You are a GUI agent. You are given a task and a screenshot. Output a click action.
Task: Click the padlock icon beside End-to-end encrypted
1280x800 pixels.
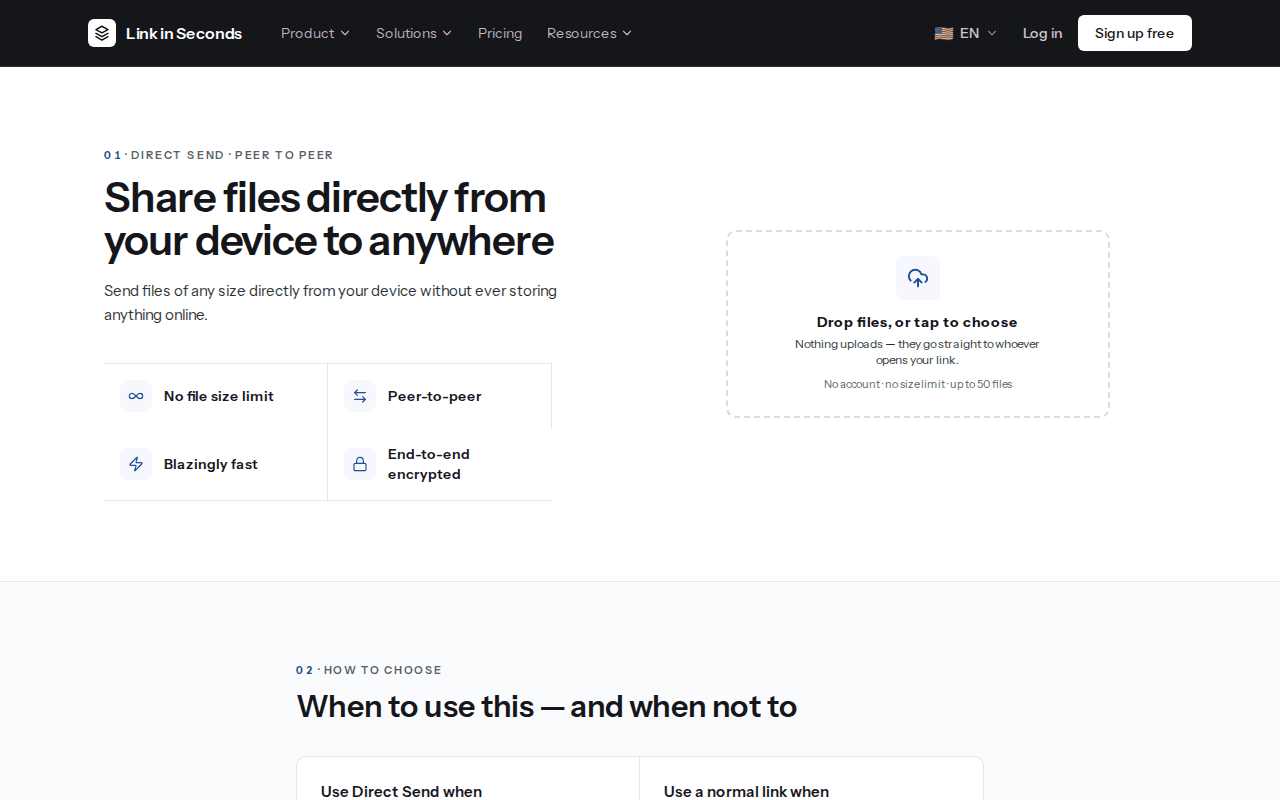click(360, 464)
